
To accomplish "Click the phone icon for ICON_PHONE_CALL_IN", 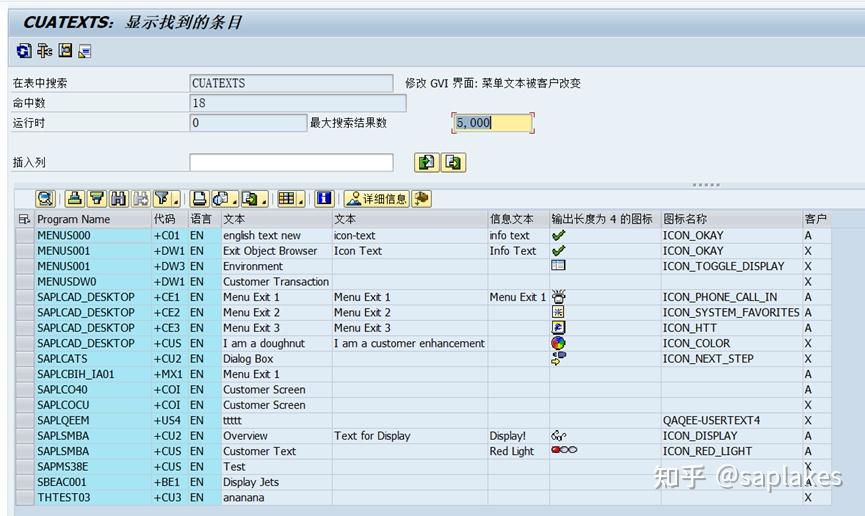I will click(559, 296).
